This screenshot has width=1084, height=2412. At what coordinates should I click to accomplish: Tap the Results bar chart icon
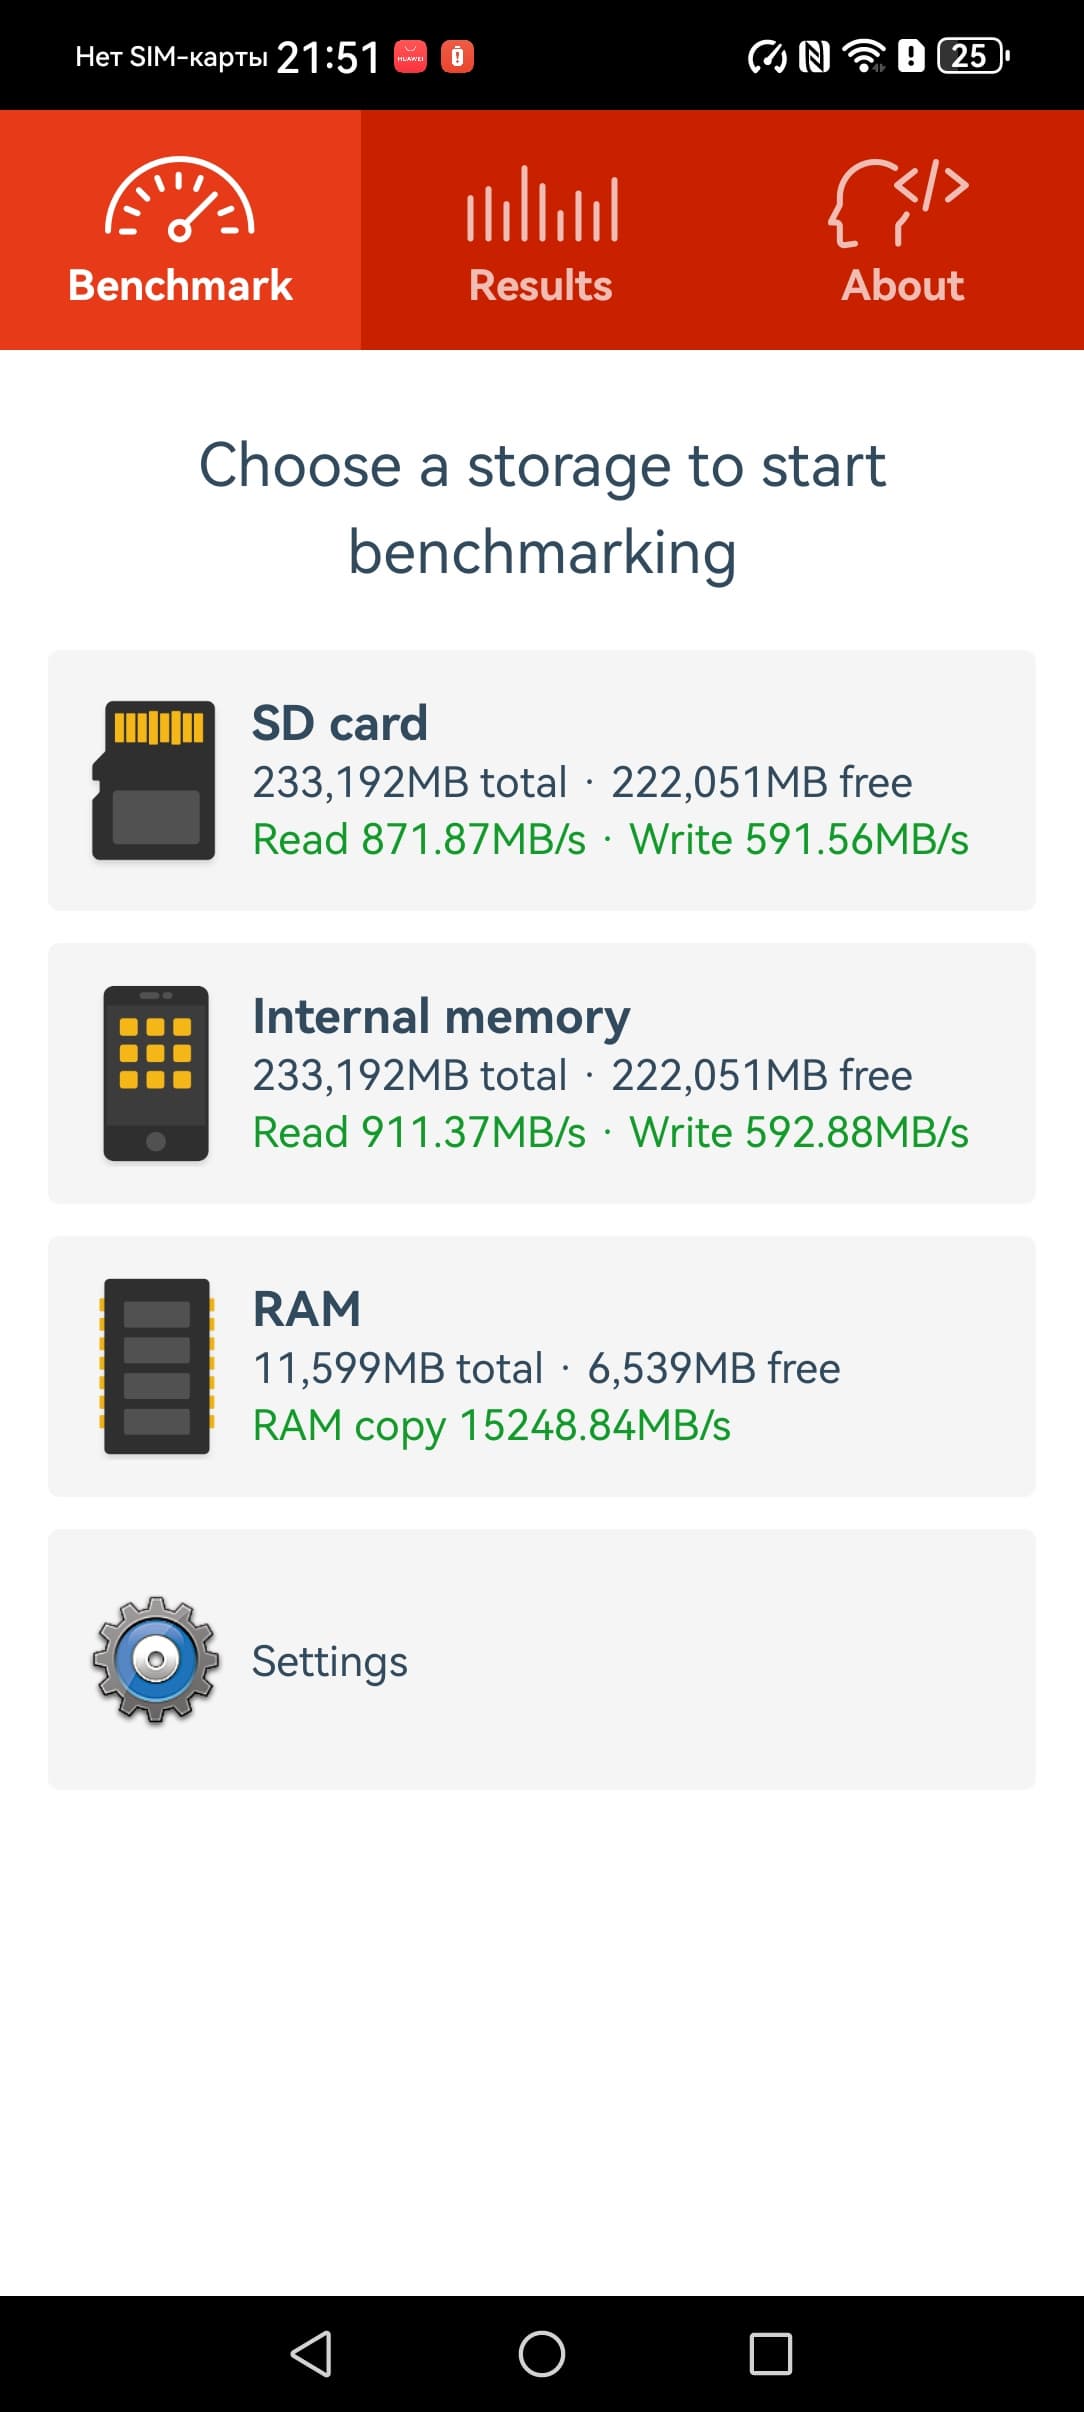click(x=542, y=205)
